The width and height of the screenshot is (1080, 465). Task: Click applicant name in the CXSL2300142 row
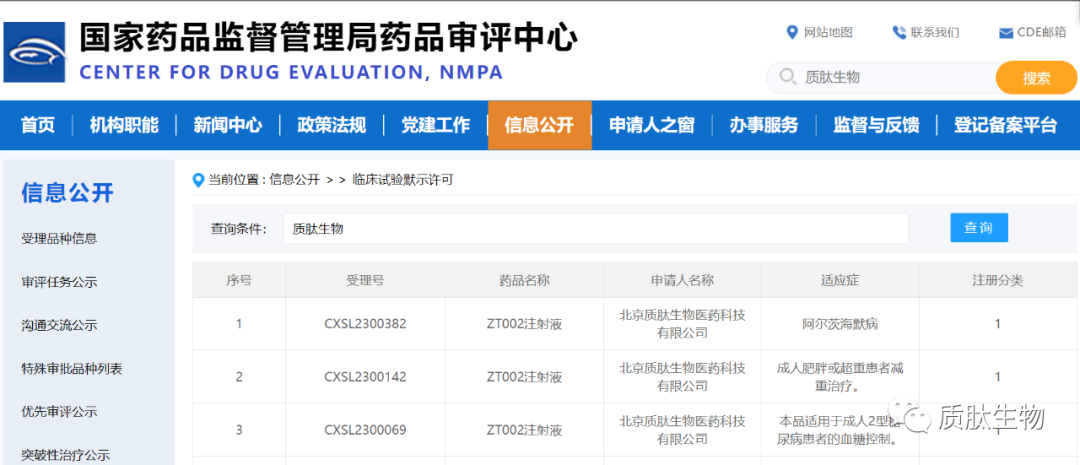click(683, 377)
